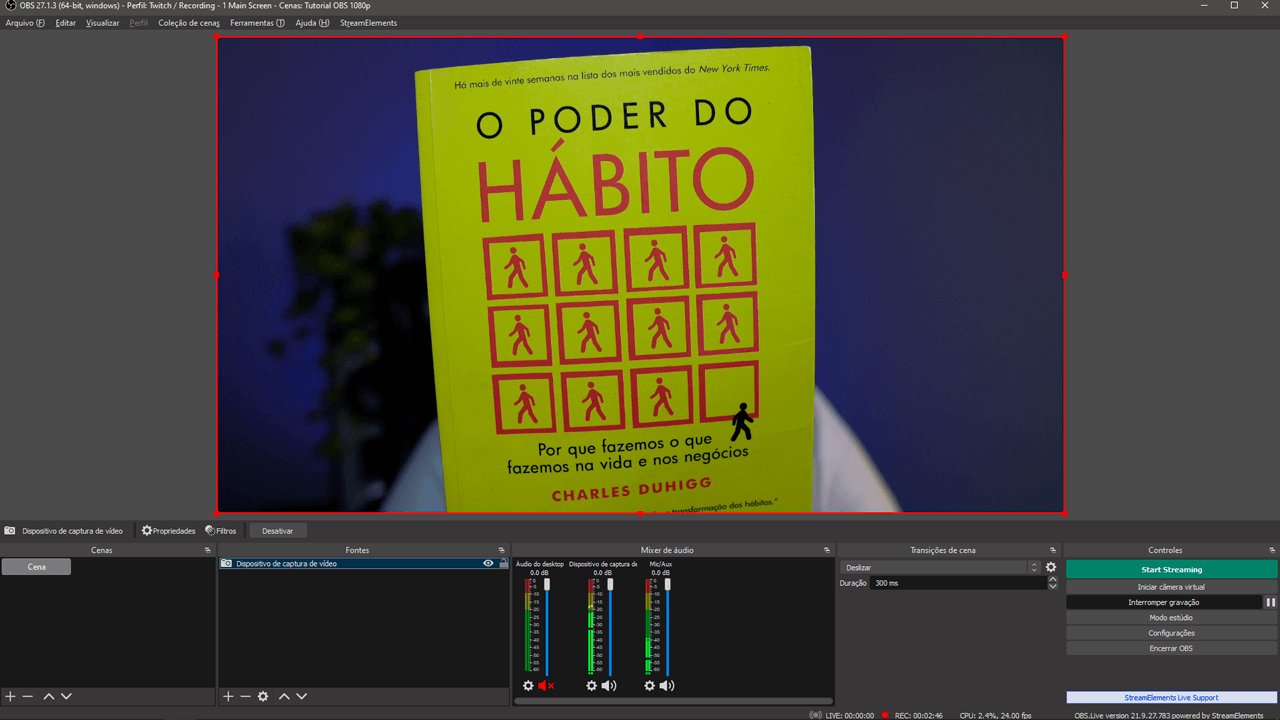1280x720 pixels.
Task: Click the Desativar button
Action: (x=277, y=531)
